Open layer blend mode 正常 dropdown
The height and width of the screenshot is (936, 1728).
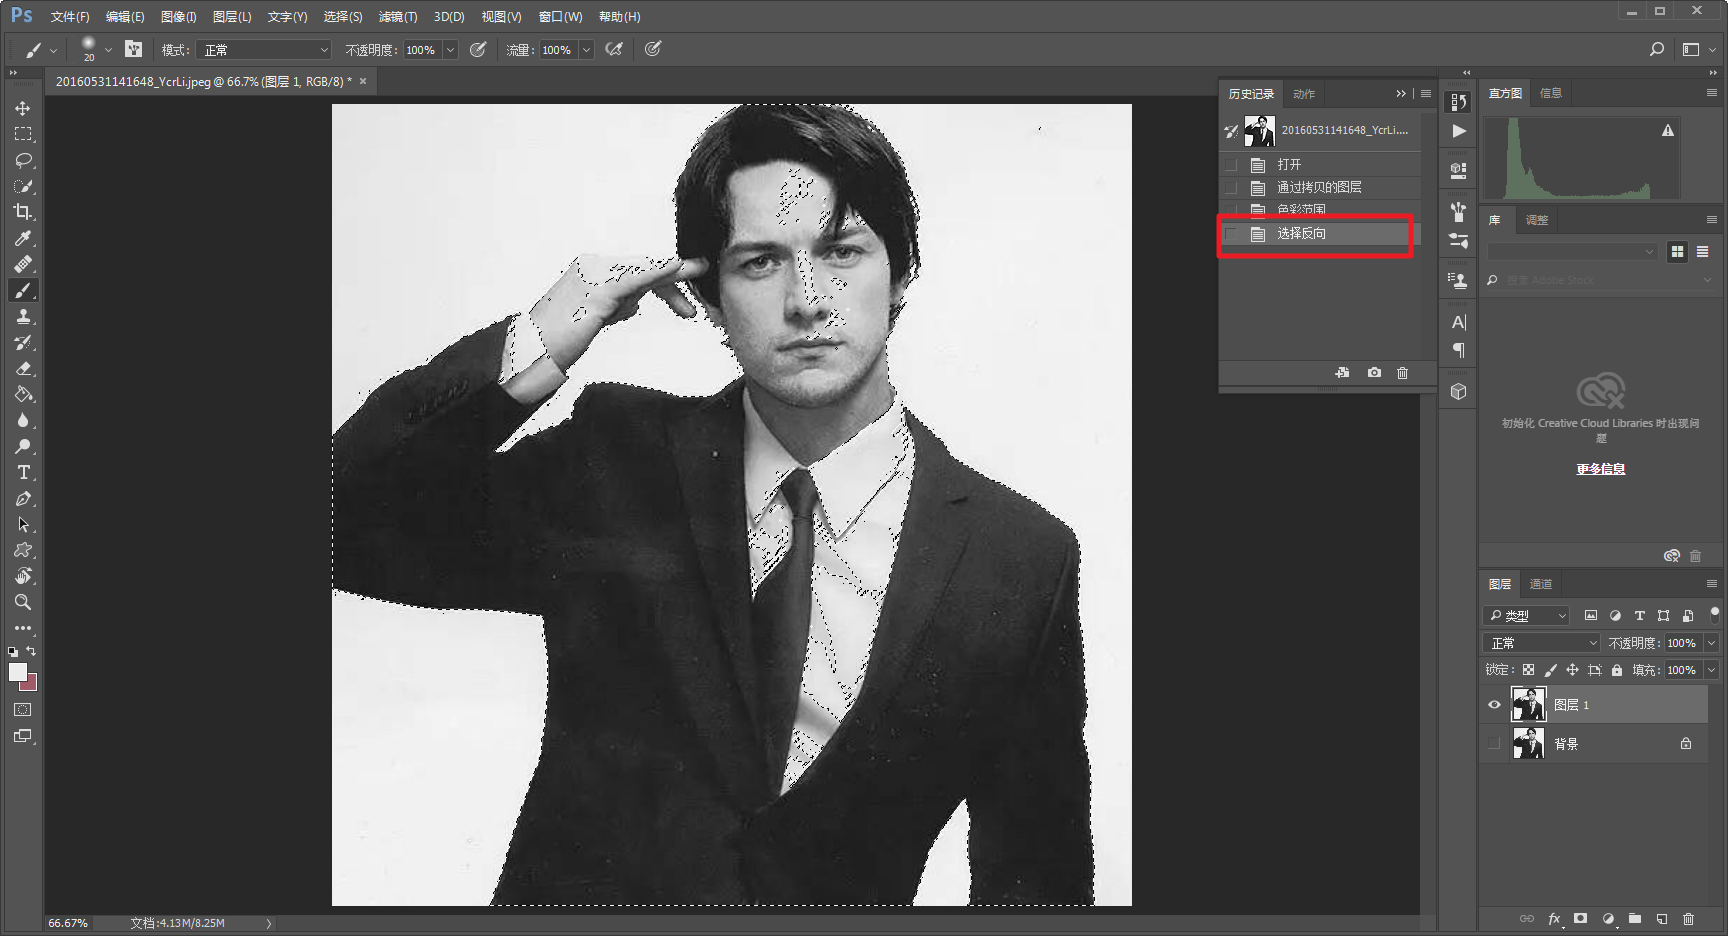click(1541, 643)
